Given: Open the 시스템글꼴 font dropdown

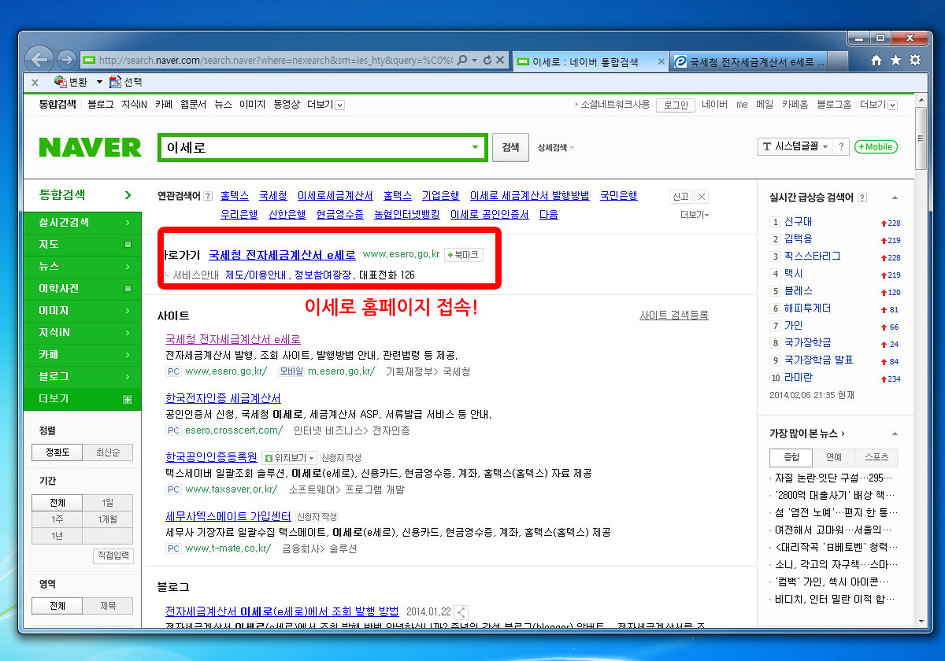Looking at the screenshot, I should click(795, 146).
